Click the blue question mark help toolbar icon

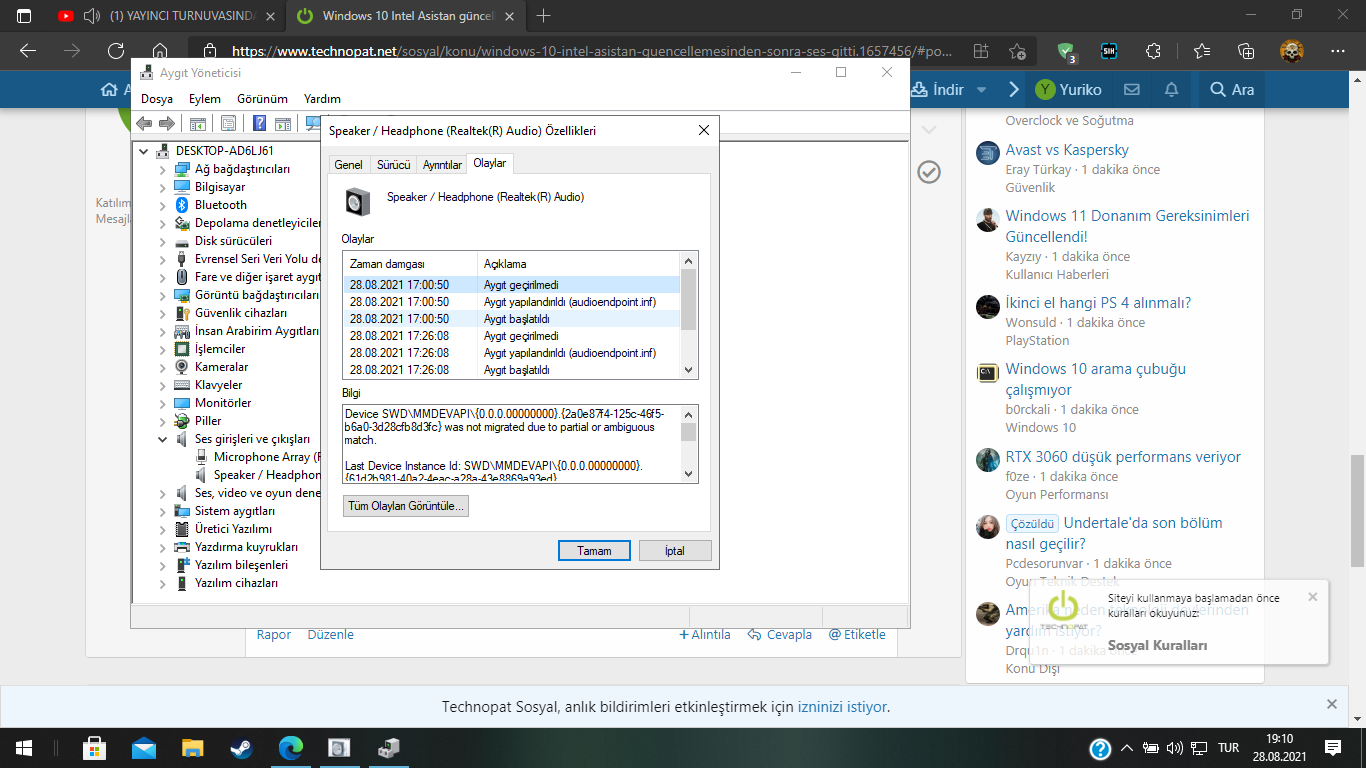[x=259, y=123]
